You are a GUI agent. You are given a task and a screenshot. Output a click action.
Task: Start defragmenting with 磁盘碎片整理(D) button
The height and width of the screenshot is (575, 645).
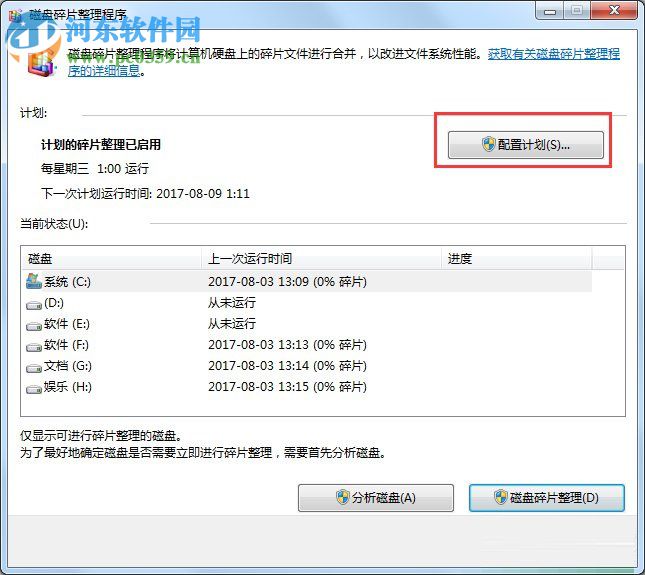coord(547,498)
